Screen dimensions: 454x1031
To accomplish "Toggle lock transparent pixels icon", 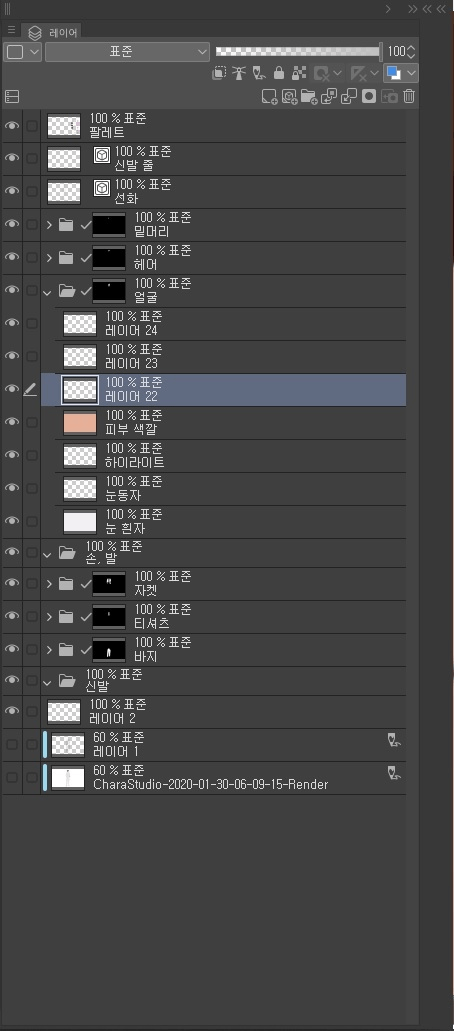I will click(299, 73).
